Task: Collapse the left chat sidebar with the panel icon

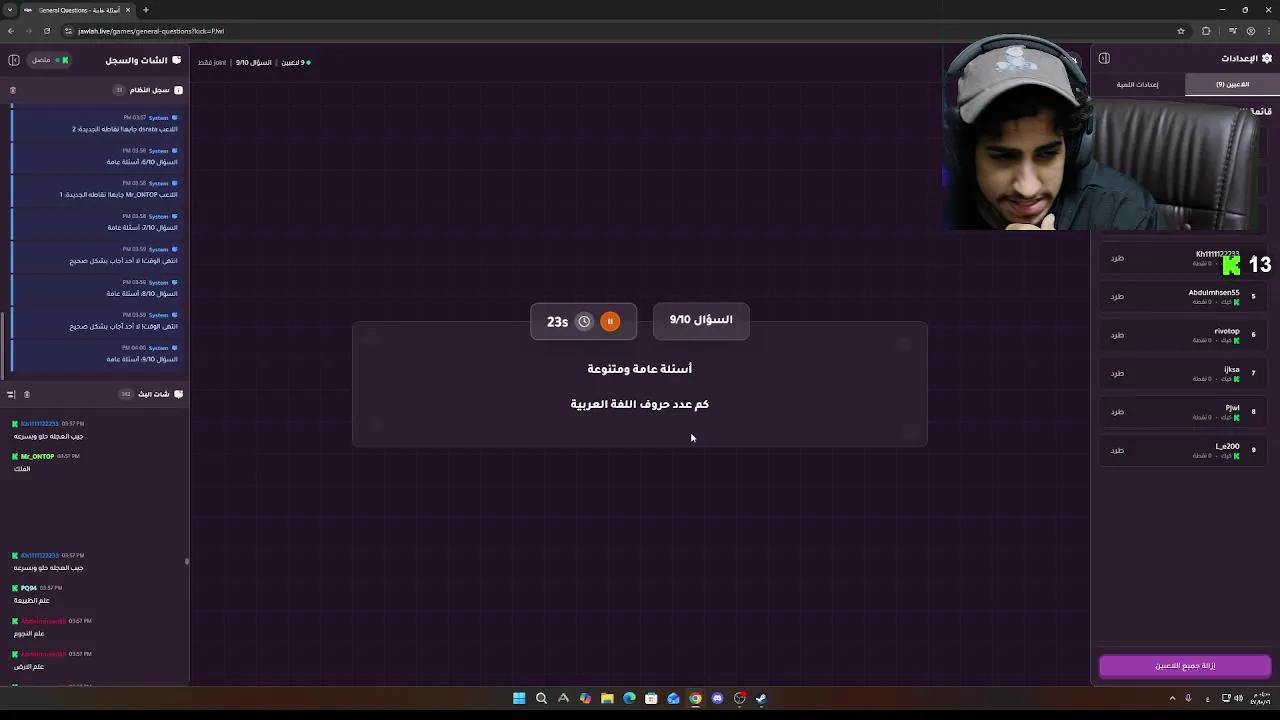Action: 14,60
